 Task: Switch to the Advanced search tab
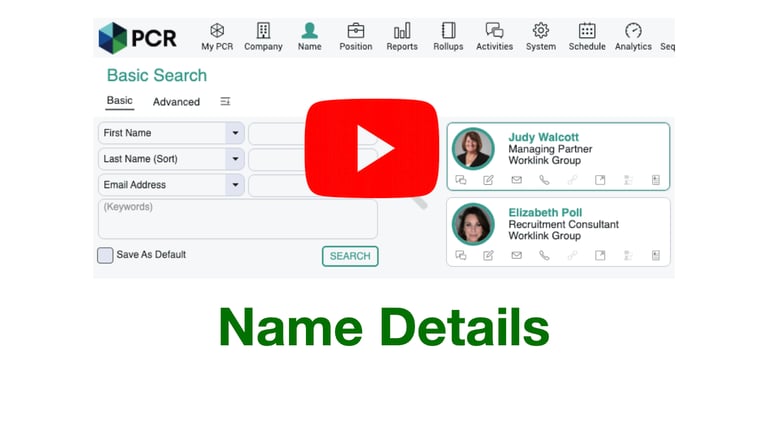click(176, 102)
